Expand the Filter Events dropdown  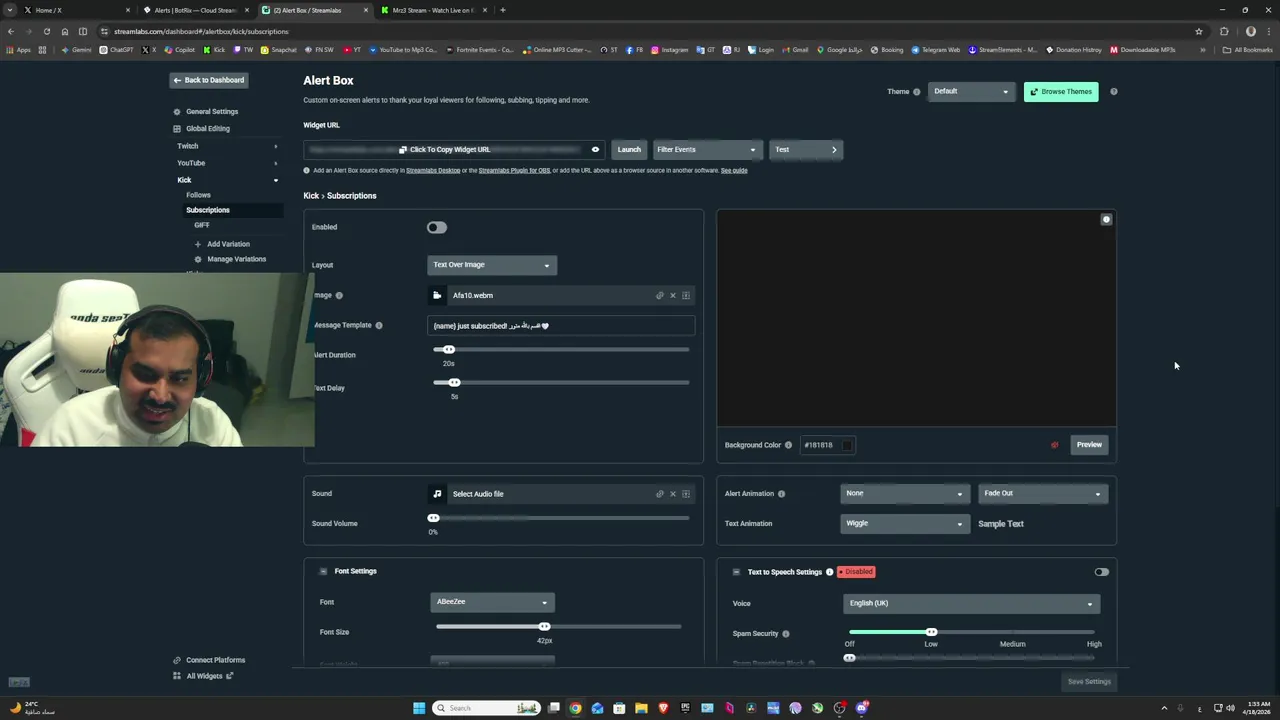point(707,150)
